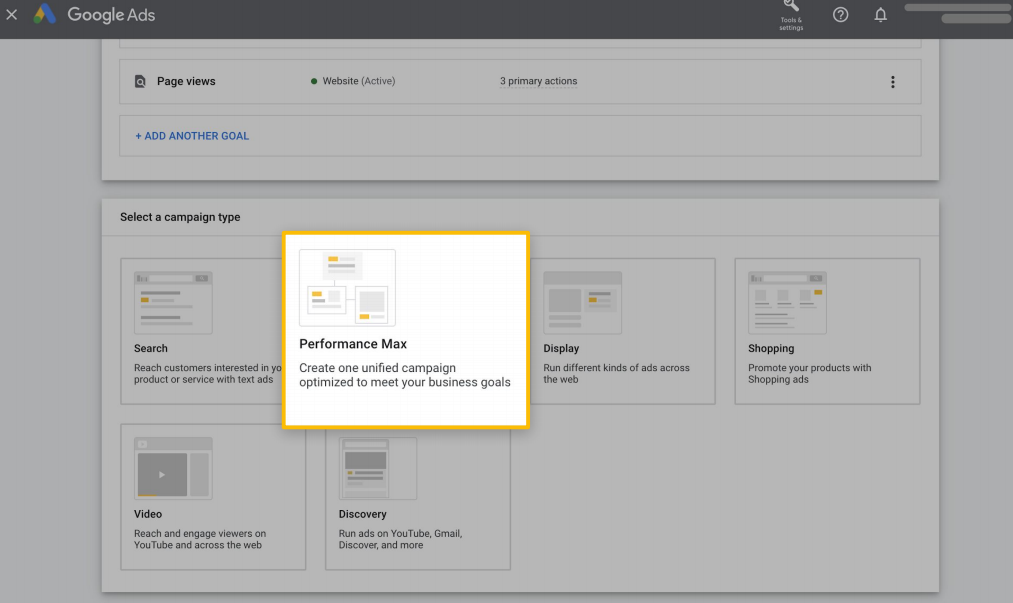Select the Performance Max campaign type
The width and height of the screenshot is (1013, 603).
point(406,330)
